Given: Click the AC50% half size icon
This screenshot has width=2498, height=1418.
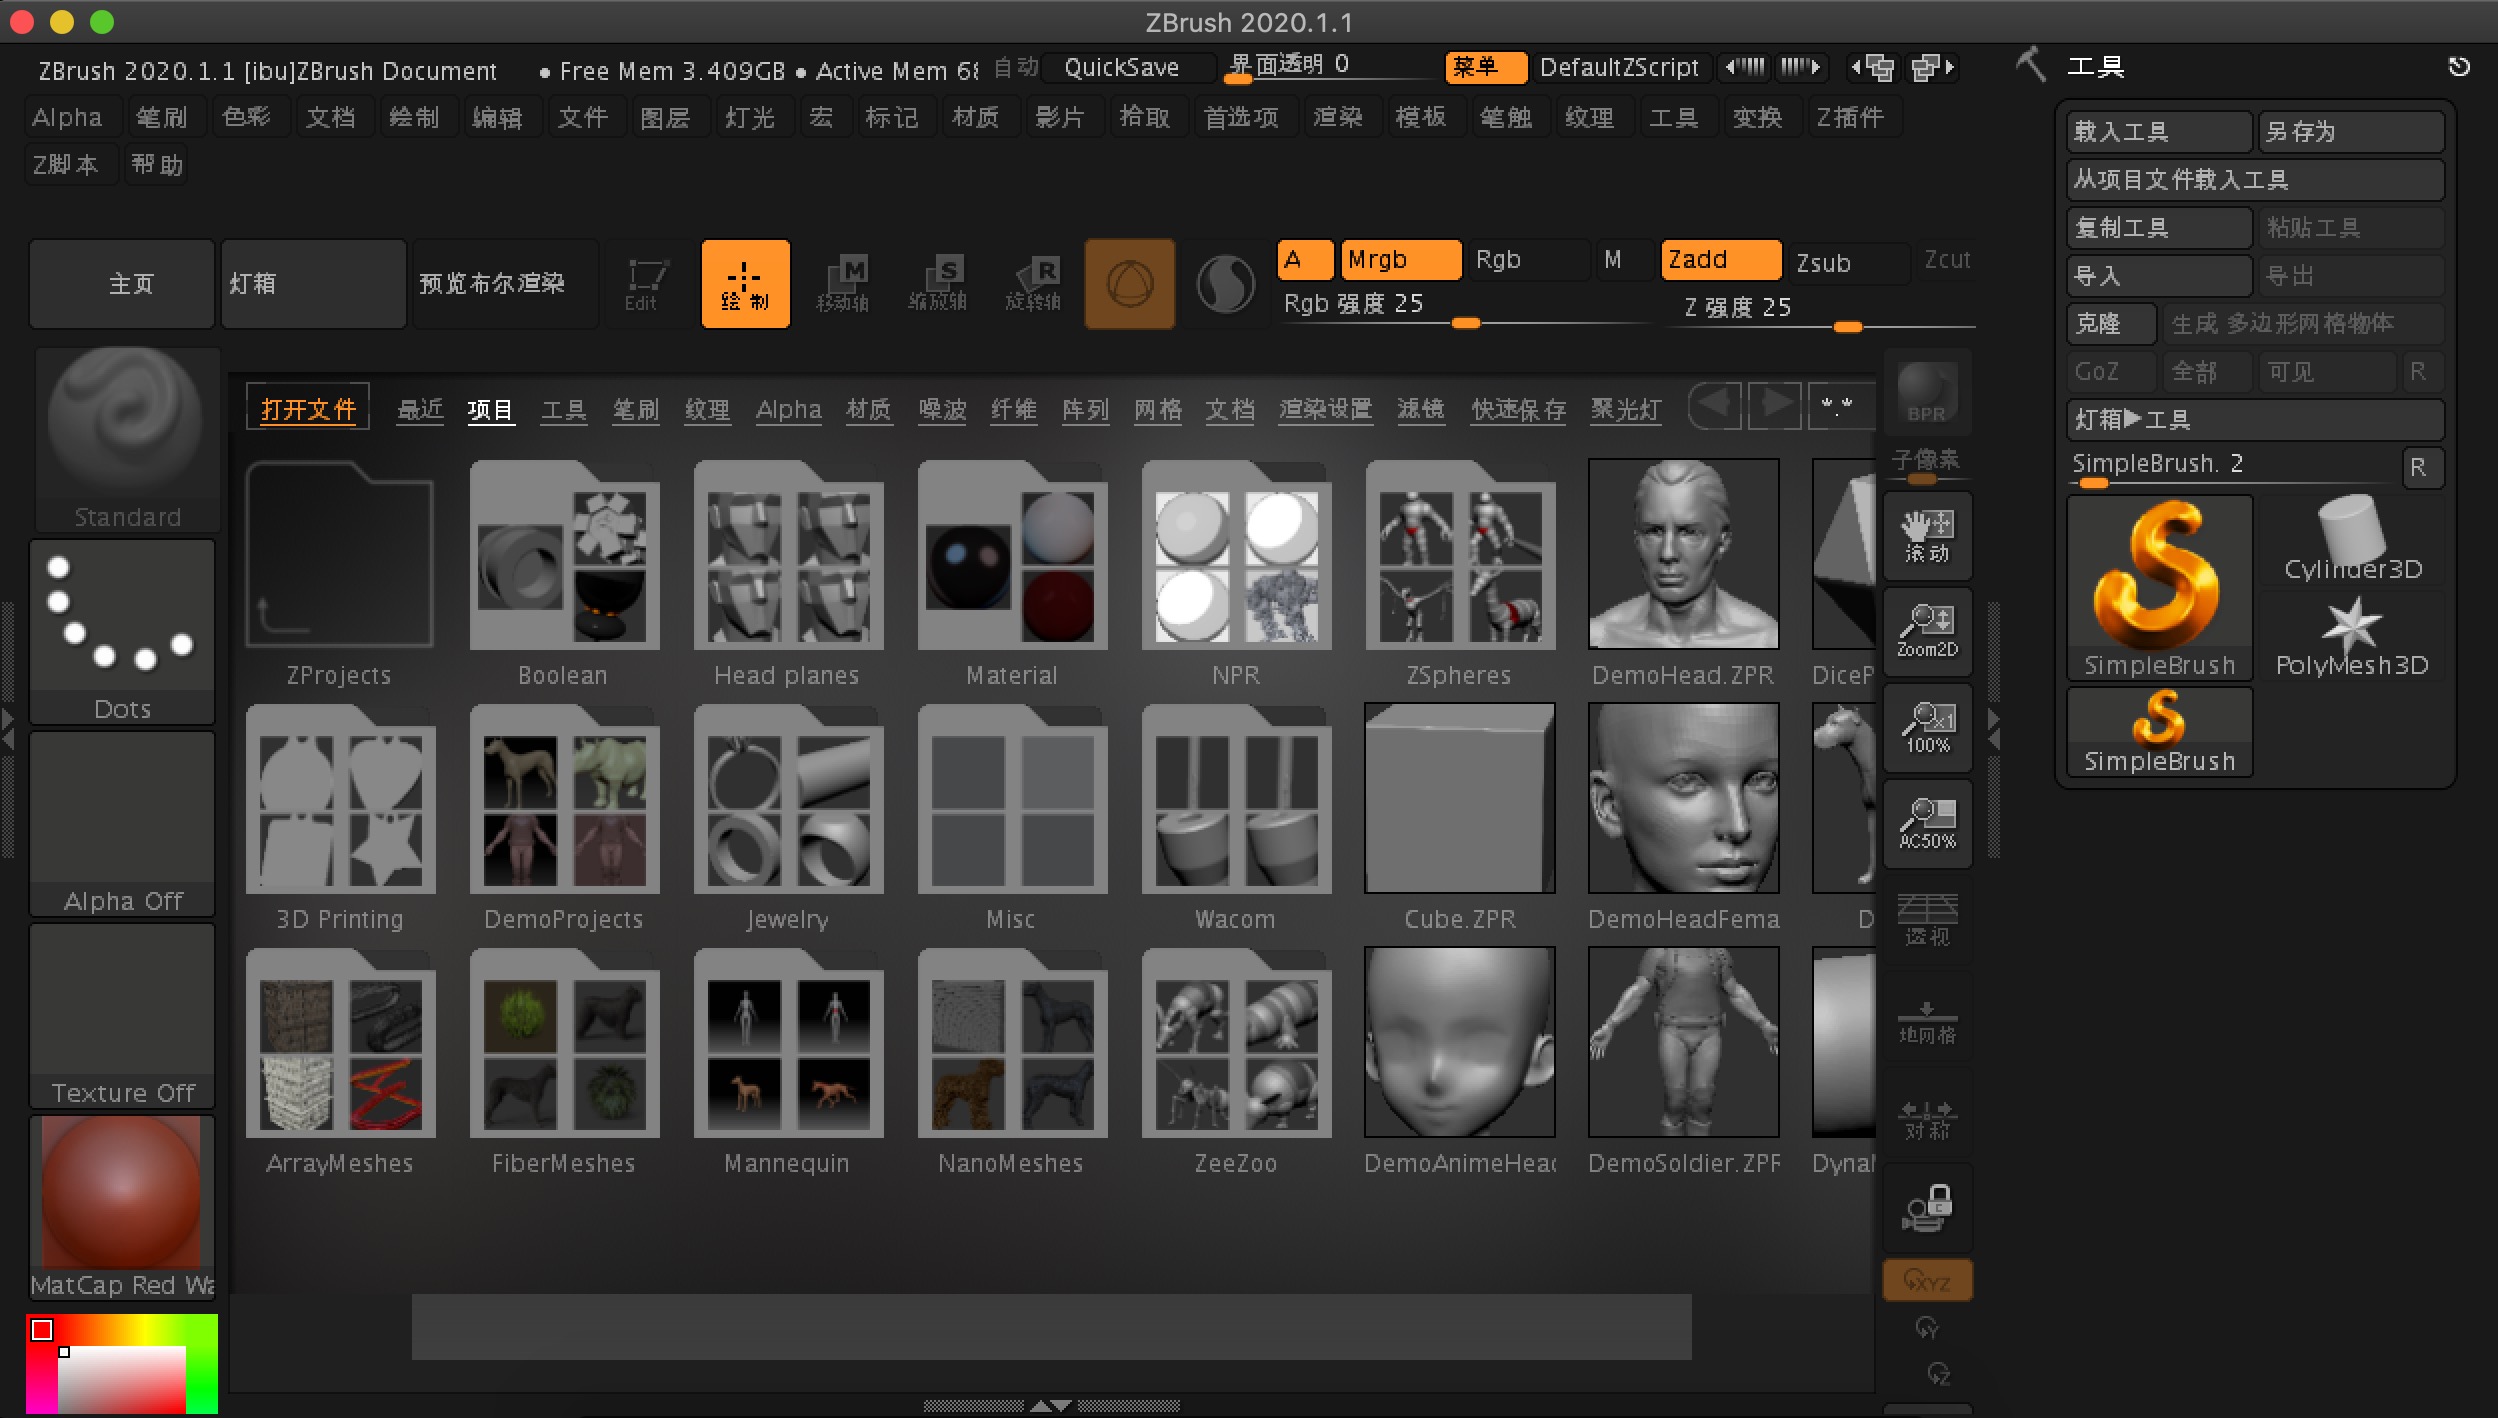Looking at the screenshot, I should pos(1927,824).
